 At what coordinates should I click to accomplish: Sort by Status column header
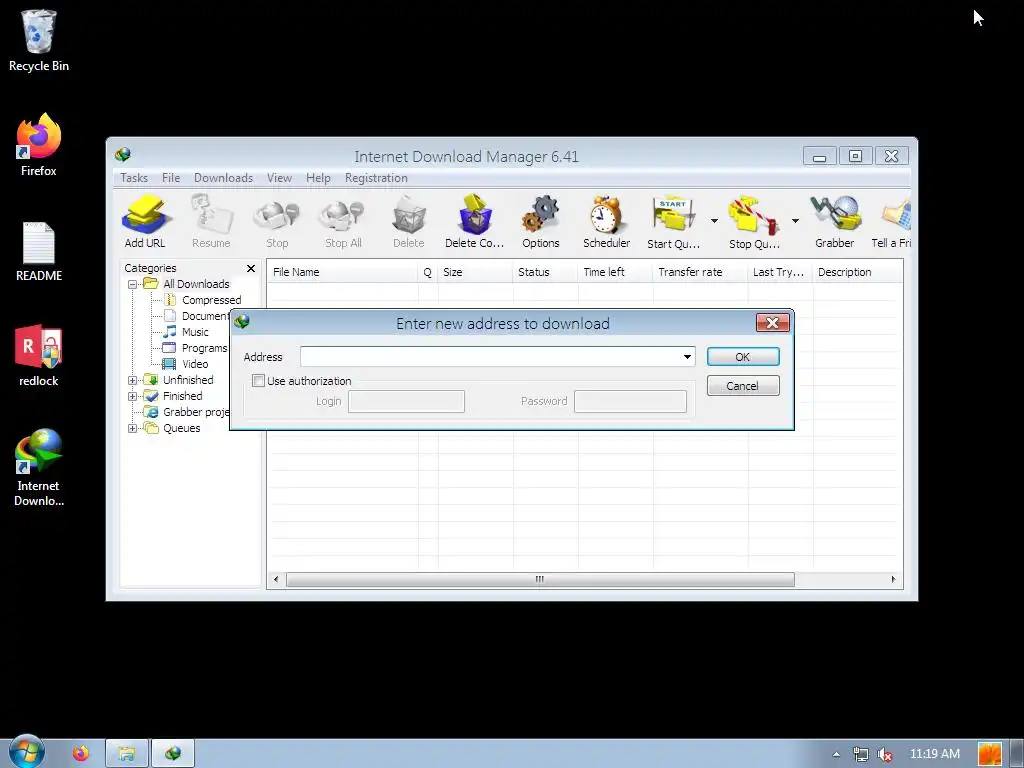(545, 272)
